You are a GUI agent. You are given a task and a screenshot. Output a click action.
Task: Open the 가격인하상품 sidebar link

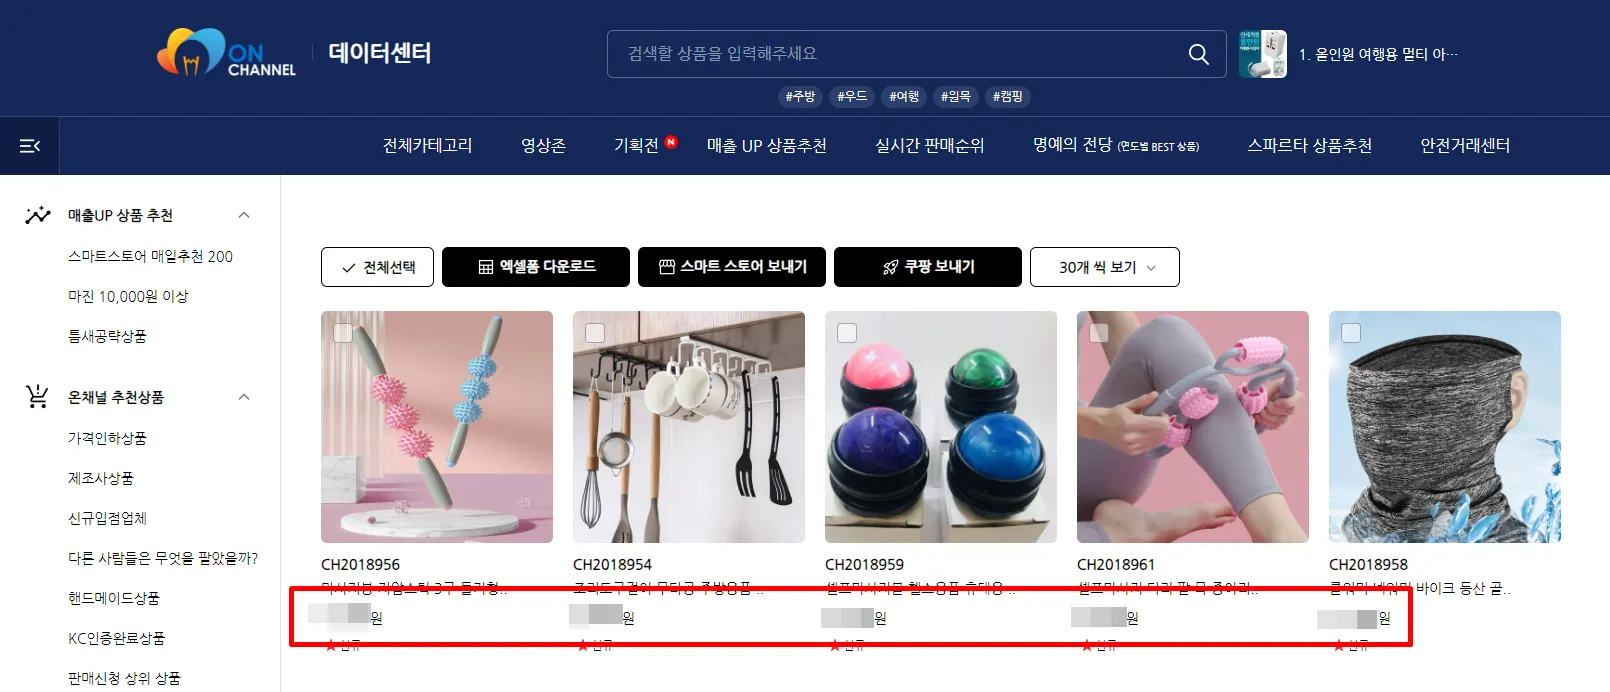[x=107, y=438]
